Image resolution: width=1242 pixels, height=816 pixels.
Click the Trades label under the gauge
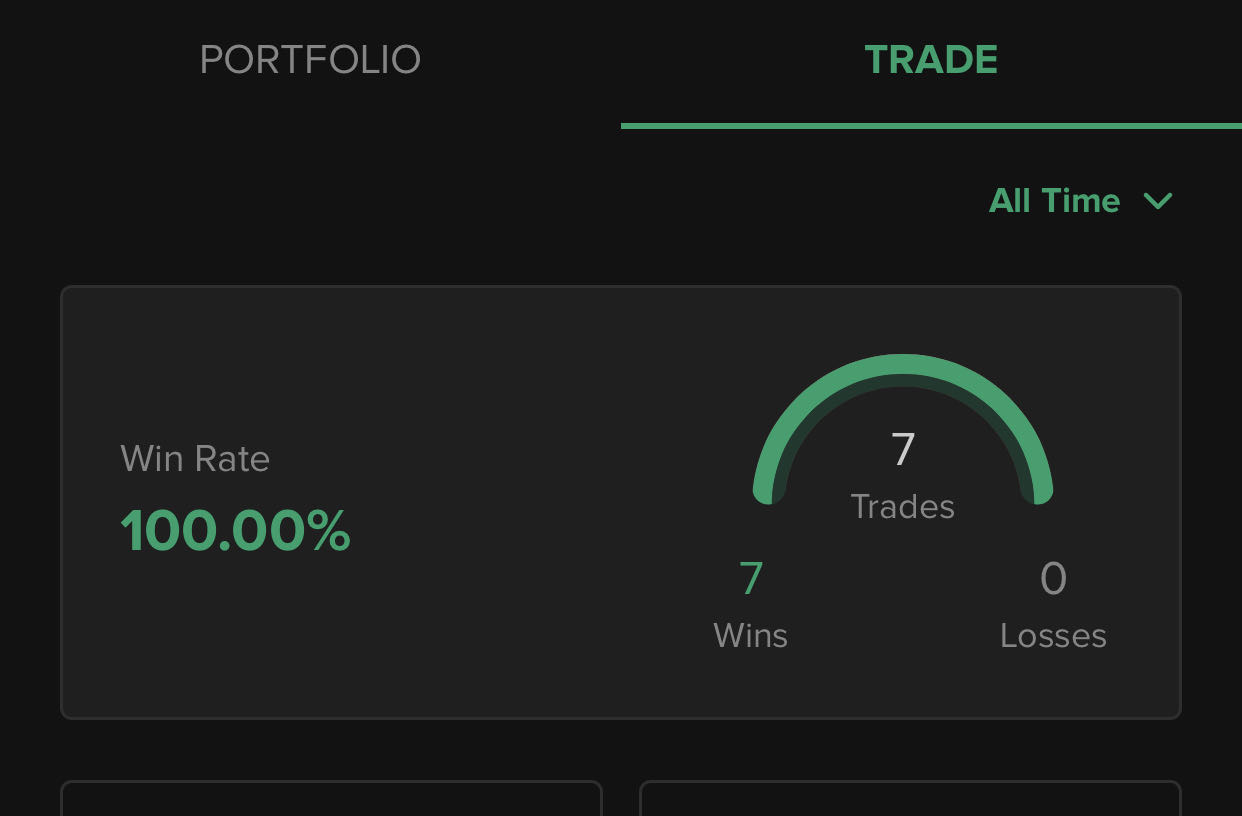click(x=903, y=507)
